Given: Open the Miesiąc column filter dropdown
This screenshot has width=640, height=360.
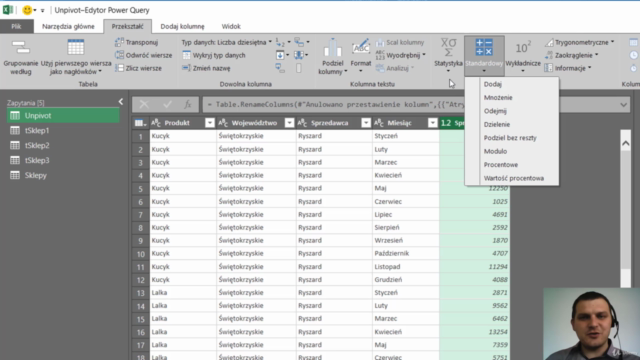Looking at the screenshot, I should pos(432,123).
